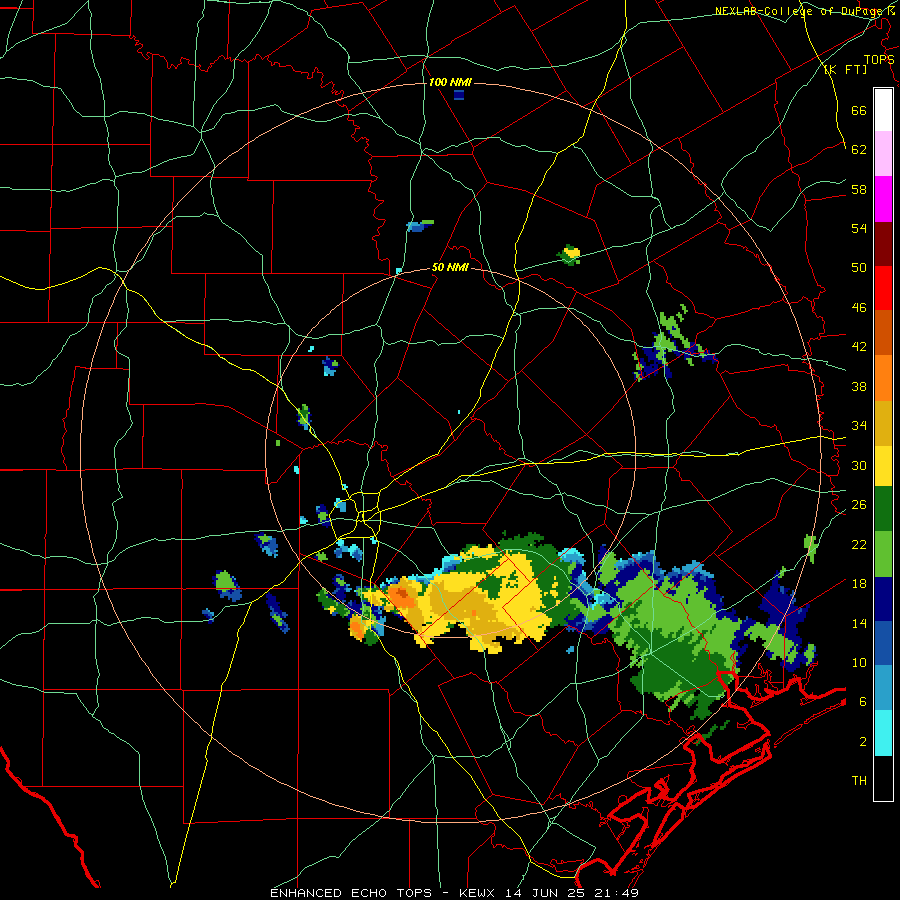Screen dimensions: 900x900
Task: Click the "62" legend value
Action: [859, 150]
